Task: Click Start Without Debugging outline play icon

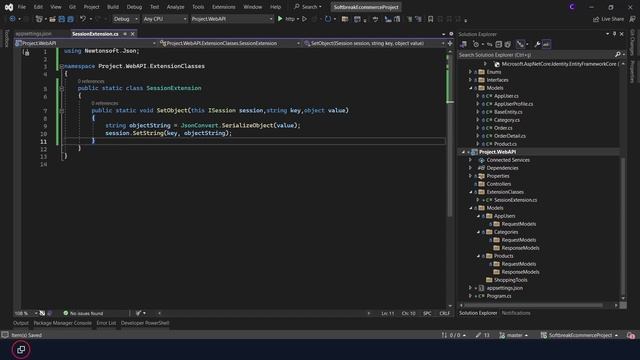Action: pyautogui.click(x=304, y=19)
